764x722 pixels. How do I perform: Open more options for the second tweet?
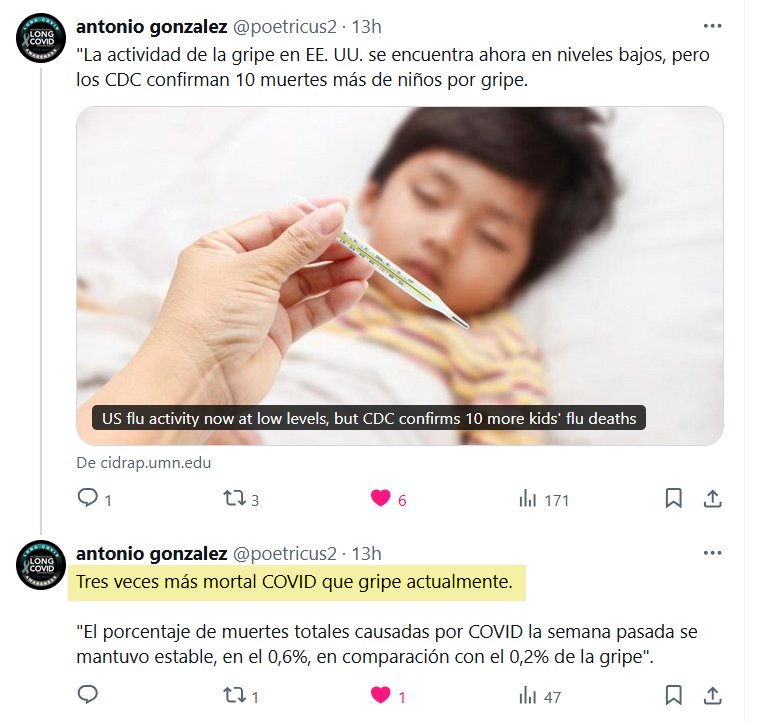[x=712, y=553]
